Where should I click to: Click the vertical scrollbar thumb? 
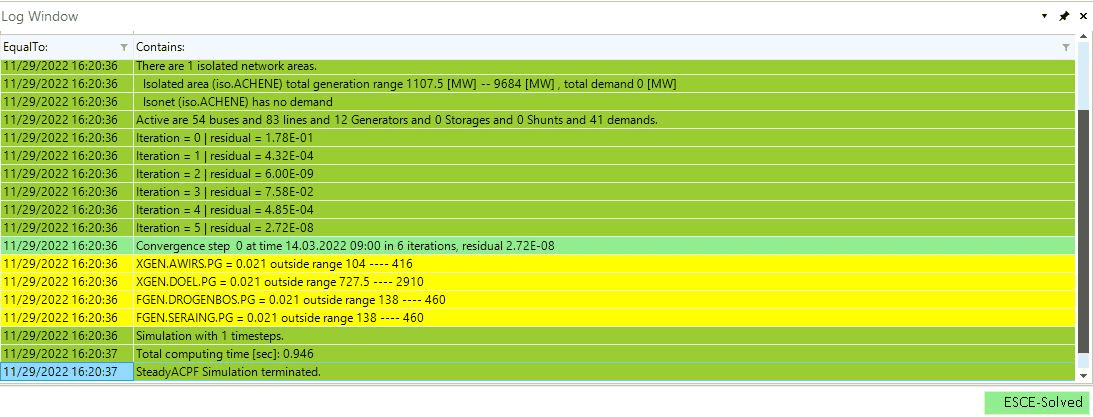pos(1084,230)
